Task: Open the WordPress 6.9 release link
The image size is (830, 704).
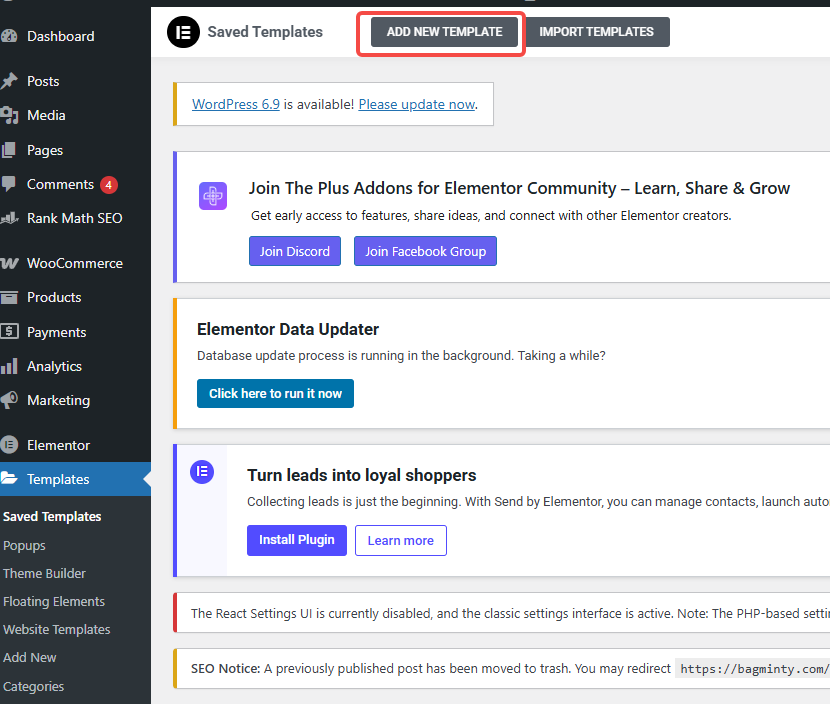Action: (x=235, y=103)
